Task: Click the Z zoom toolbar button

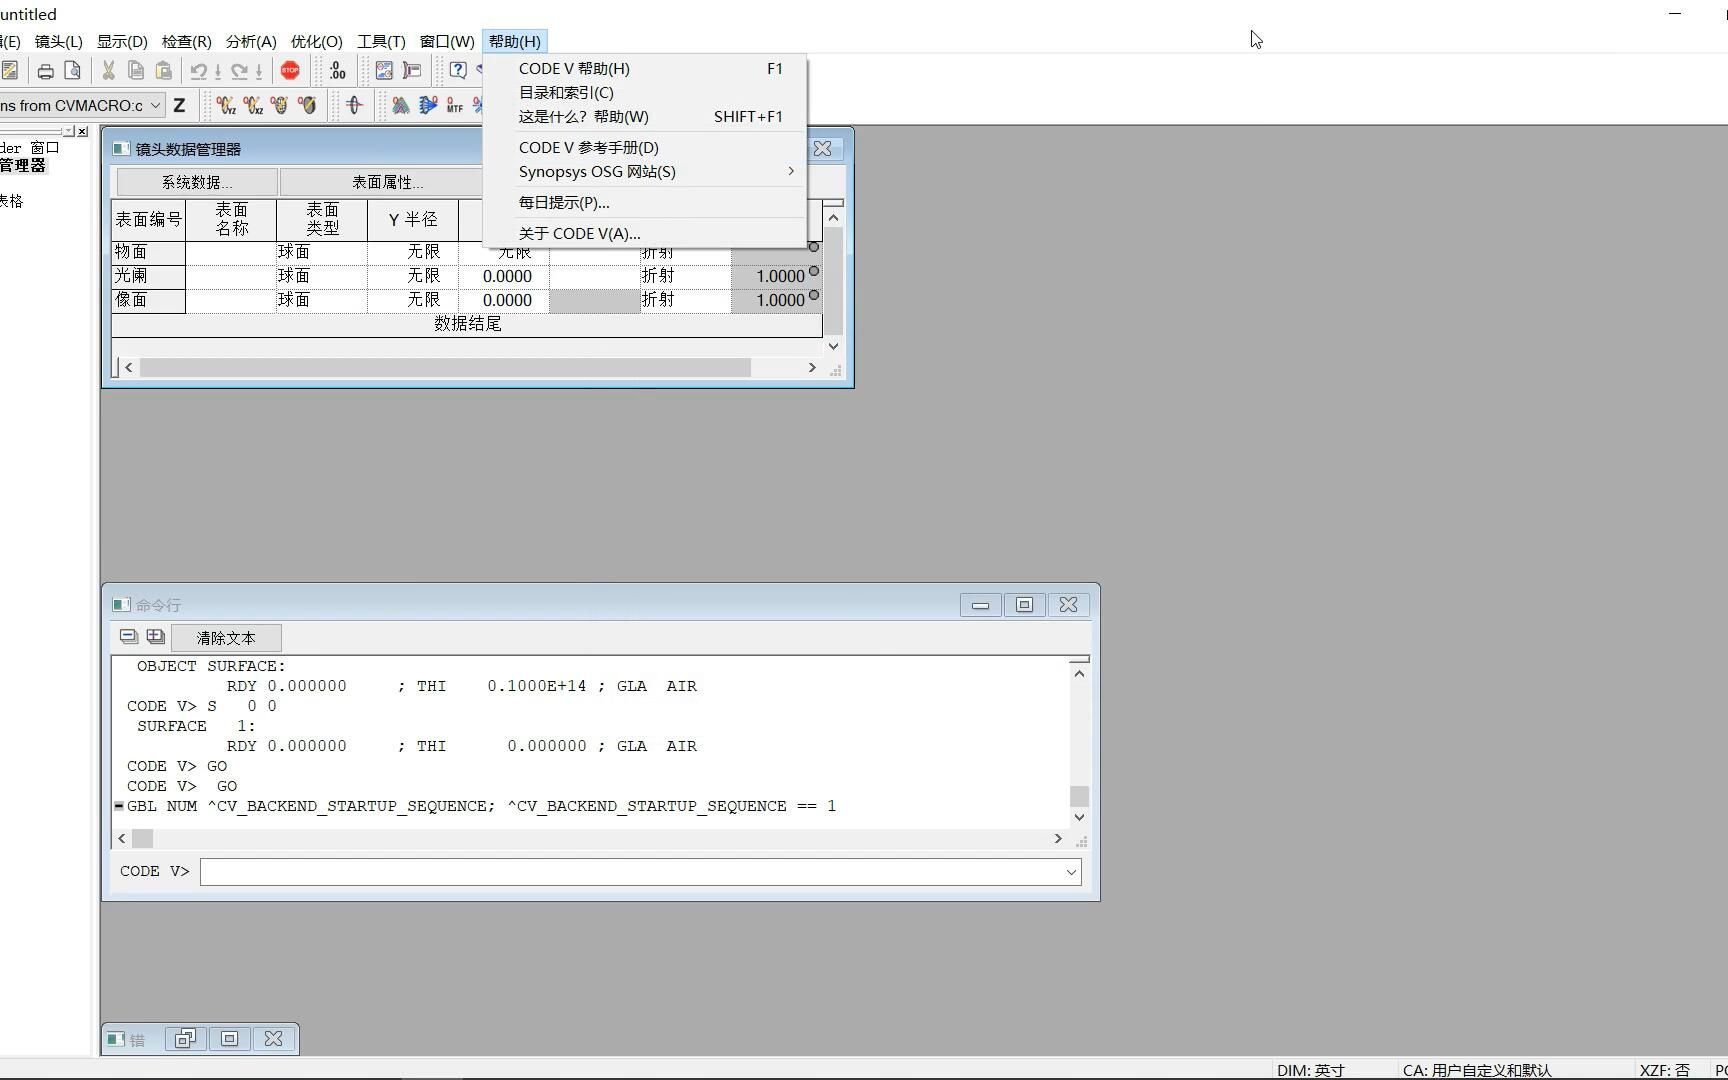Action: (179, 105)
